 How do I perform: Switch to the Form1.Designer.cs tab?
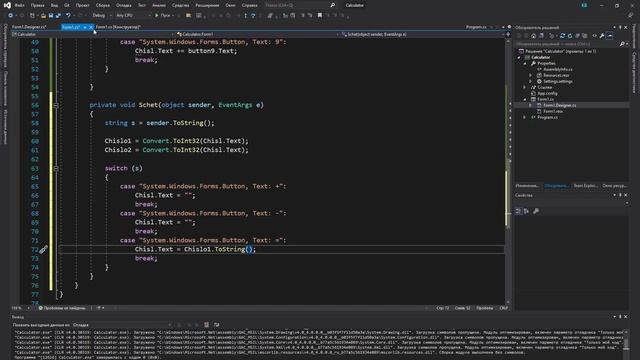click(x=29, y=27)
